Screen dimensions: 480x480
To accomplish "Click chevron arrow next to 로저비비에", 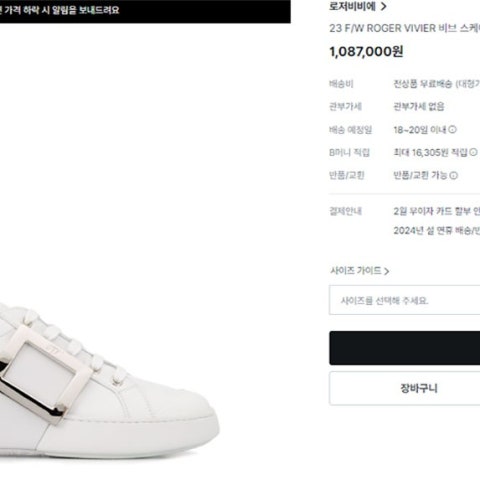I will (383, 6).
